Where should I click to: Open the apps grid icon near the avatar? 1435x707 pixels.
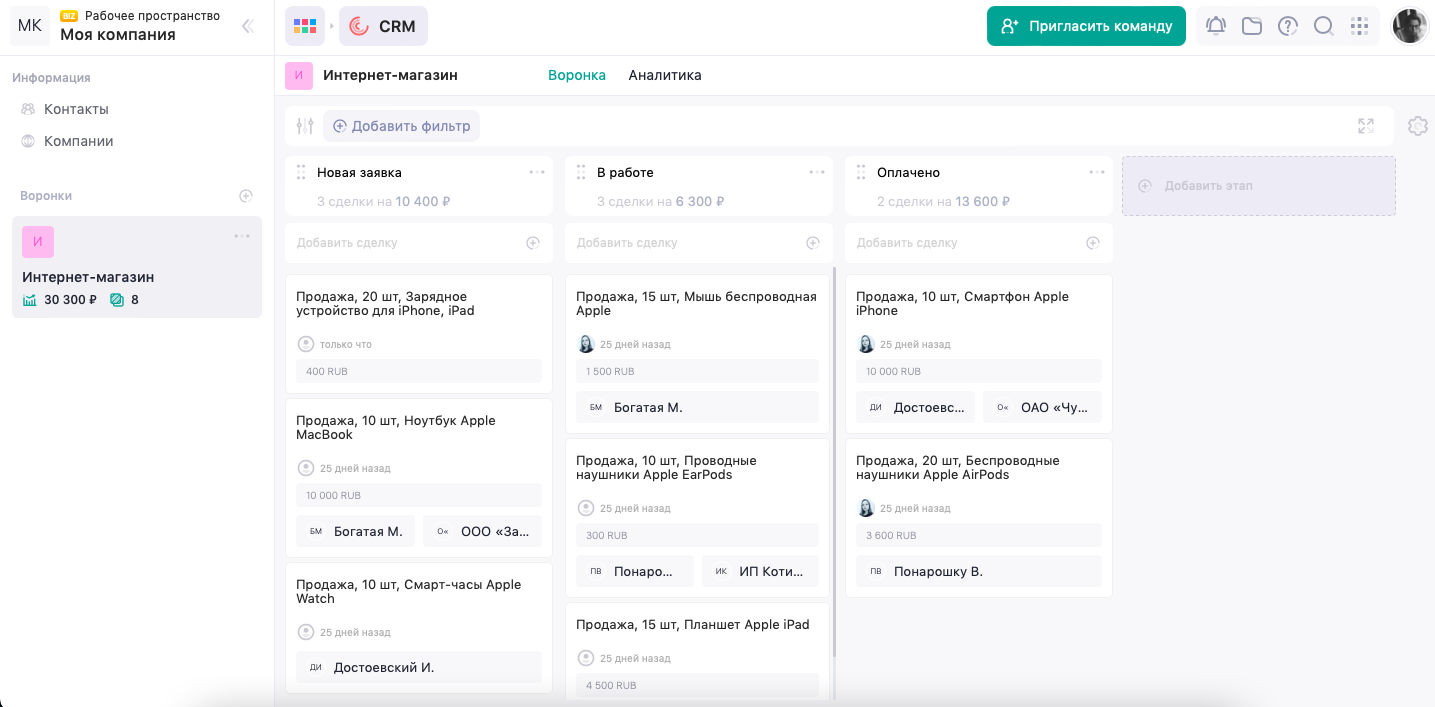[1360, 26]
